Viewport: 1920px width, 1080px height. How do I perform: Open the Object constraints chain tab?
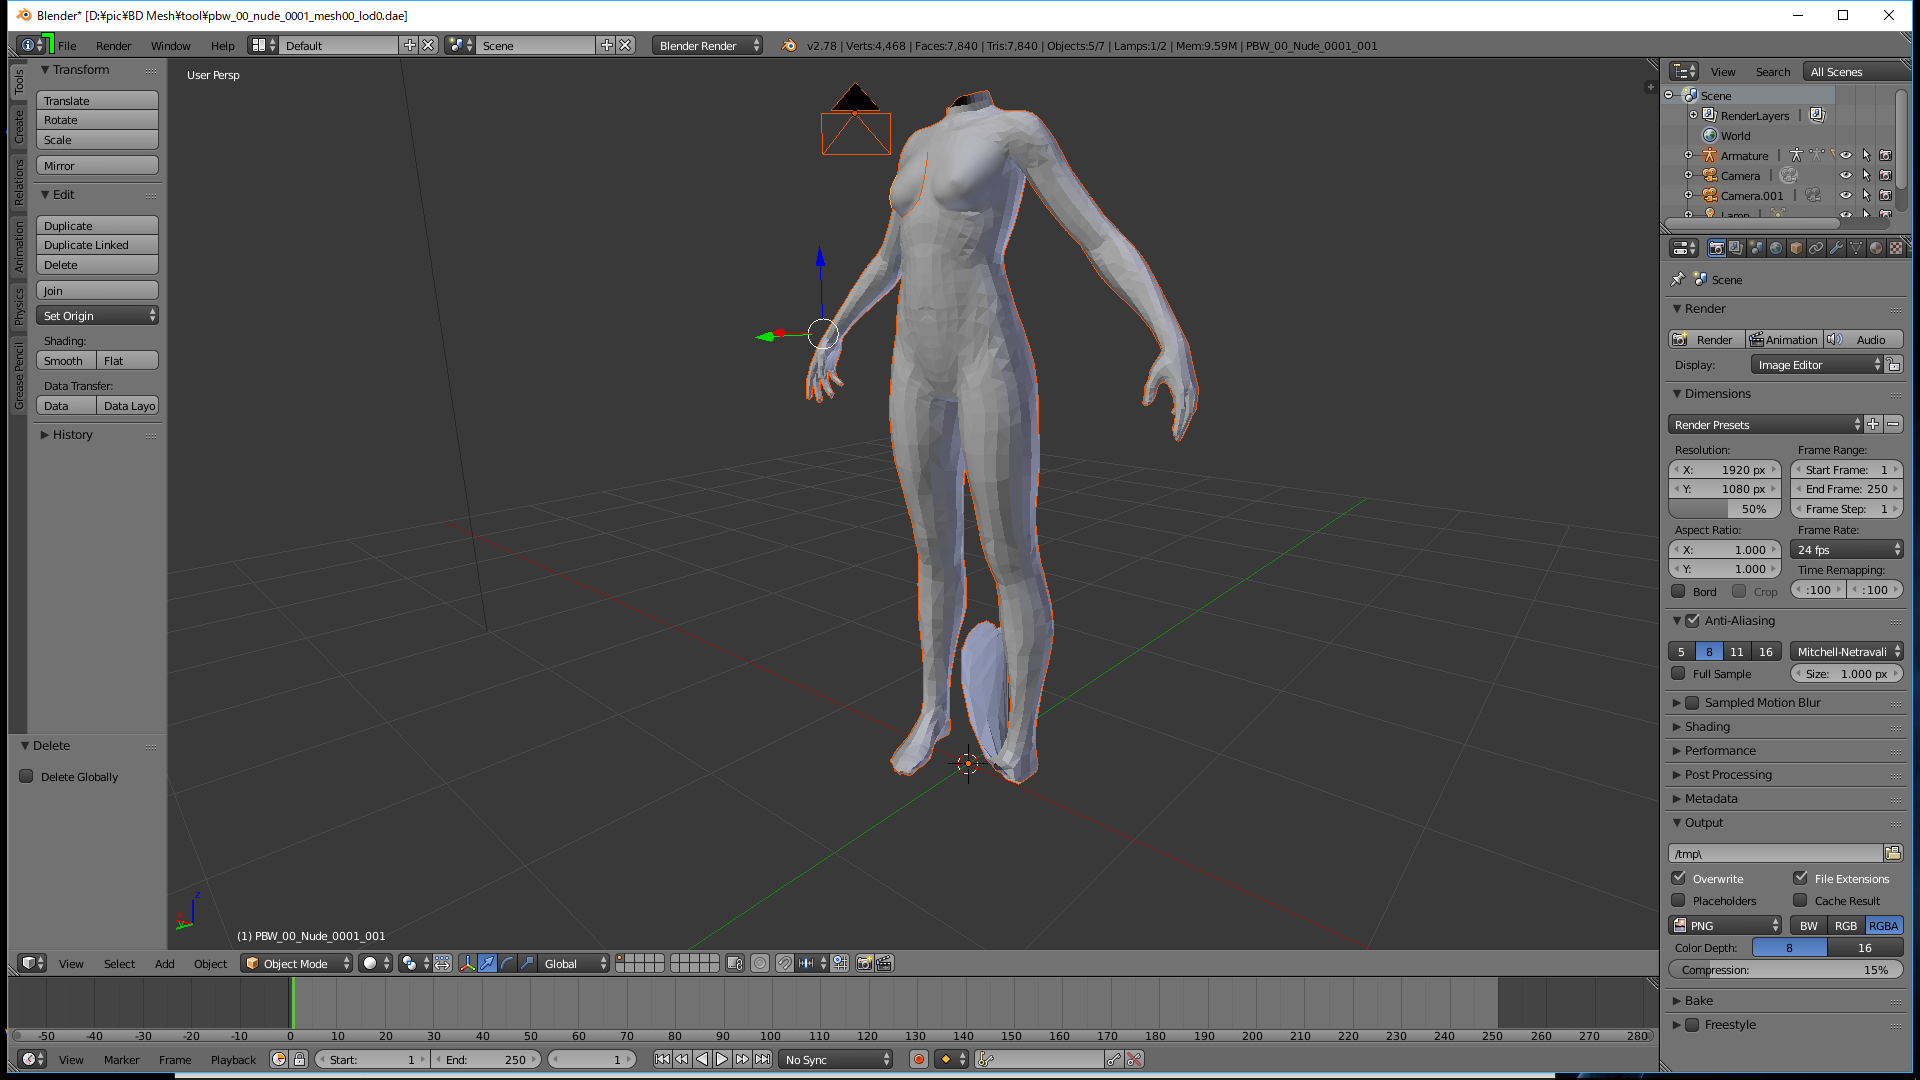(x=1816, y=248)
